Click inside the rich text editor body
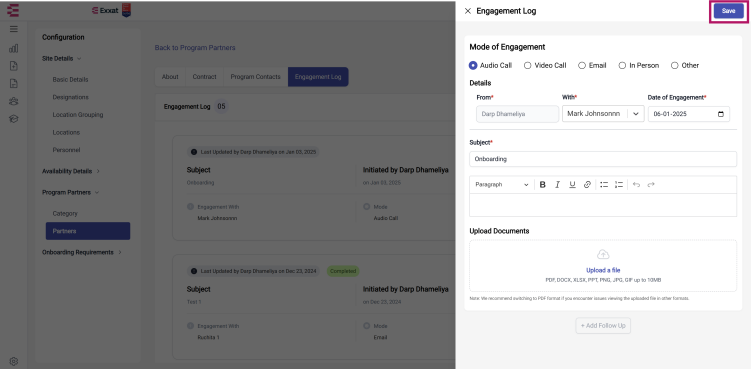The image size is (752, 369). pos(603,205)
